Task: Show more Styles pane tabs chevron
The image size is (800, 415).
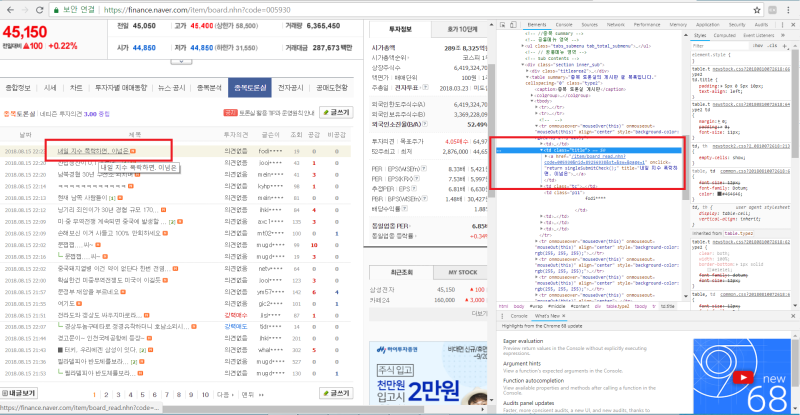Action: [x=783, y=35]
